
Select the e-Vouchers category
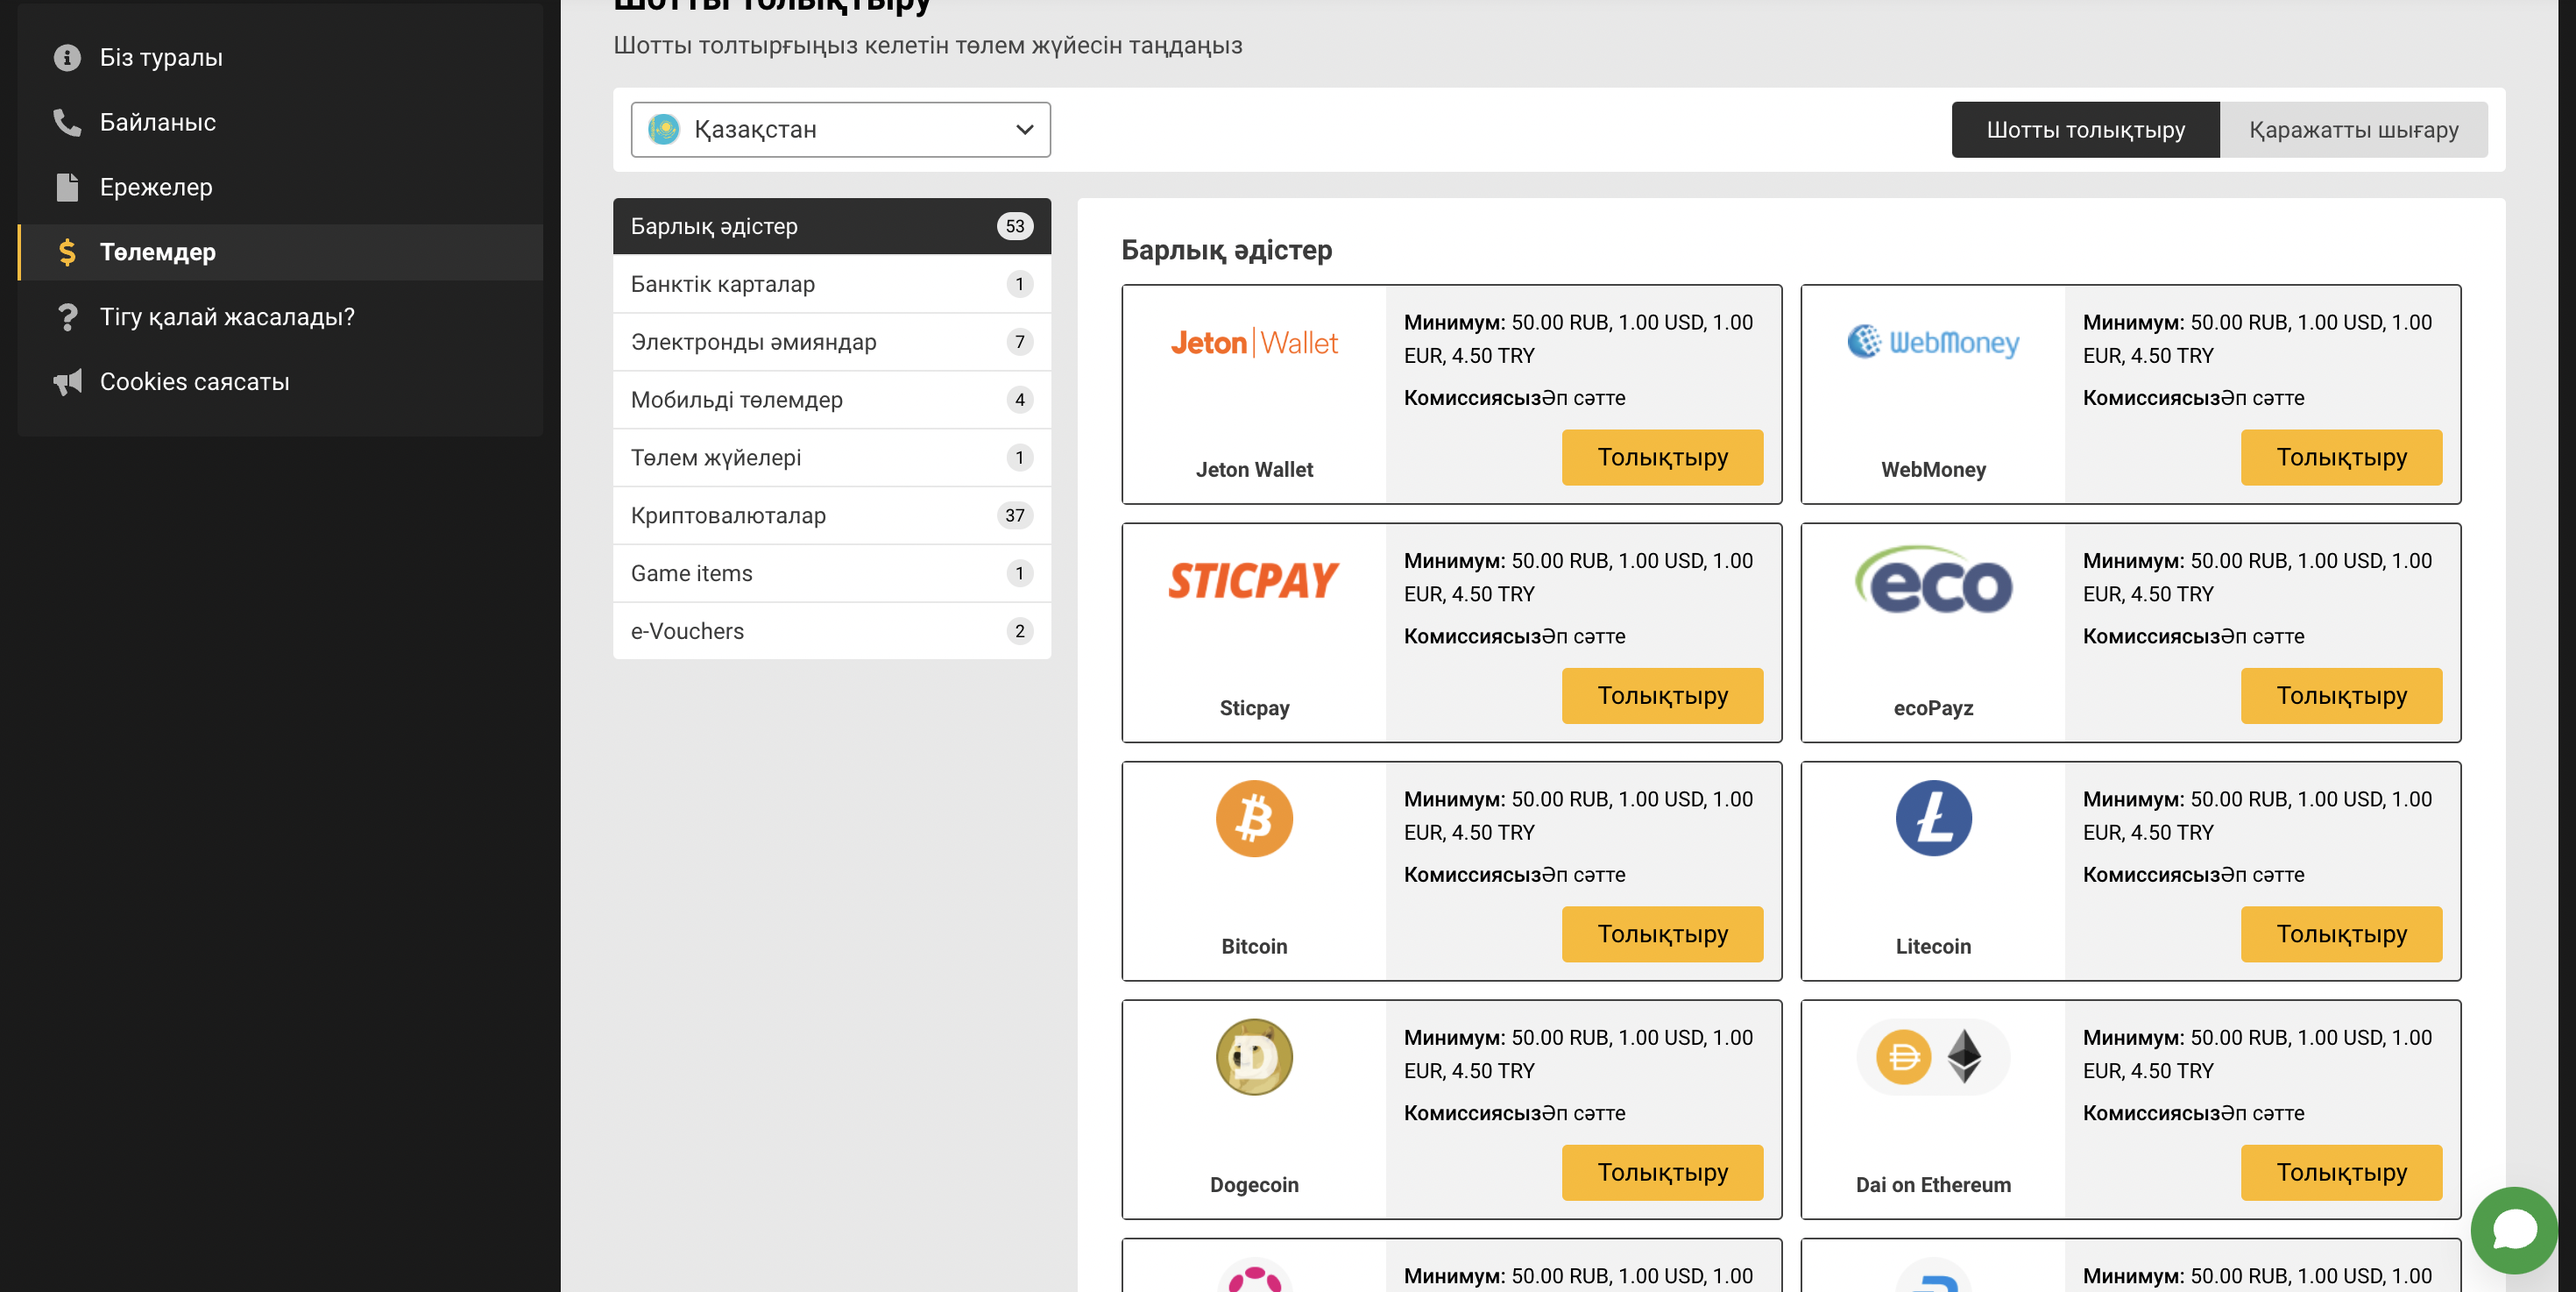831,632
